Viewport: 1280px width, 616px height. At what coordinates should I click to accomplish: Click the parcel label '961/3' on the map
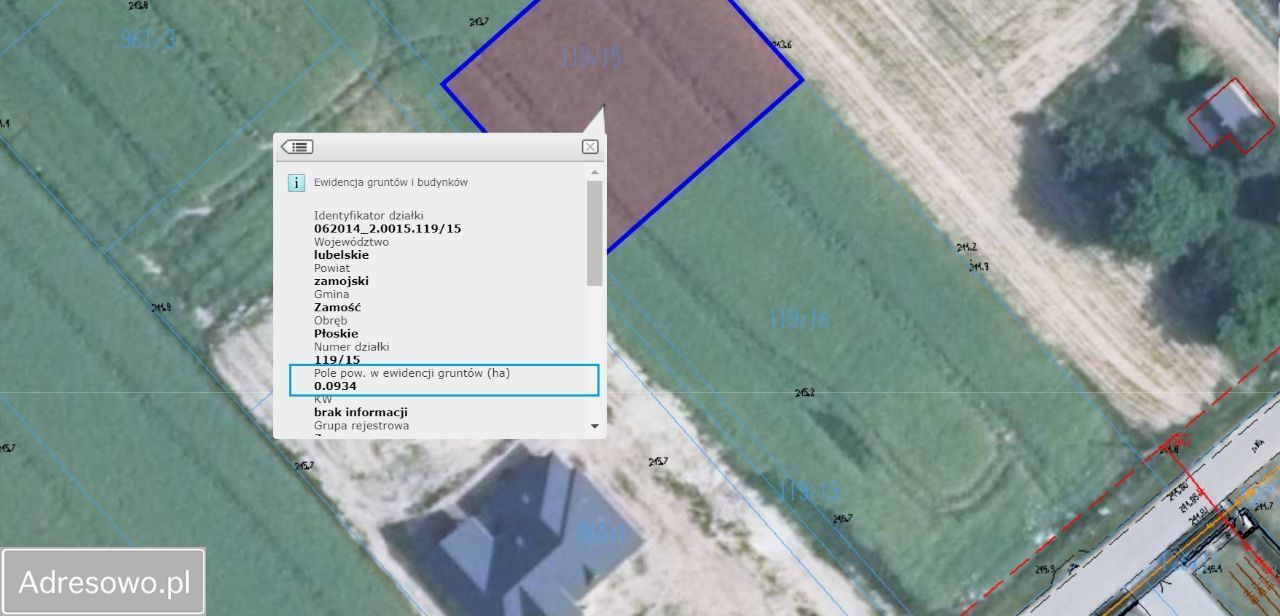click(148, 39)
